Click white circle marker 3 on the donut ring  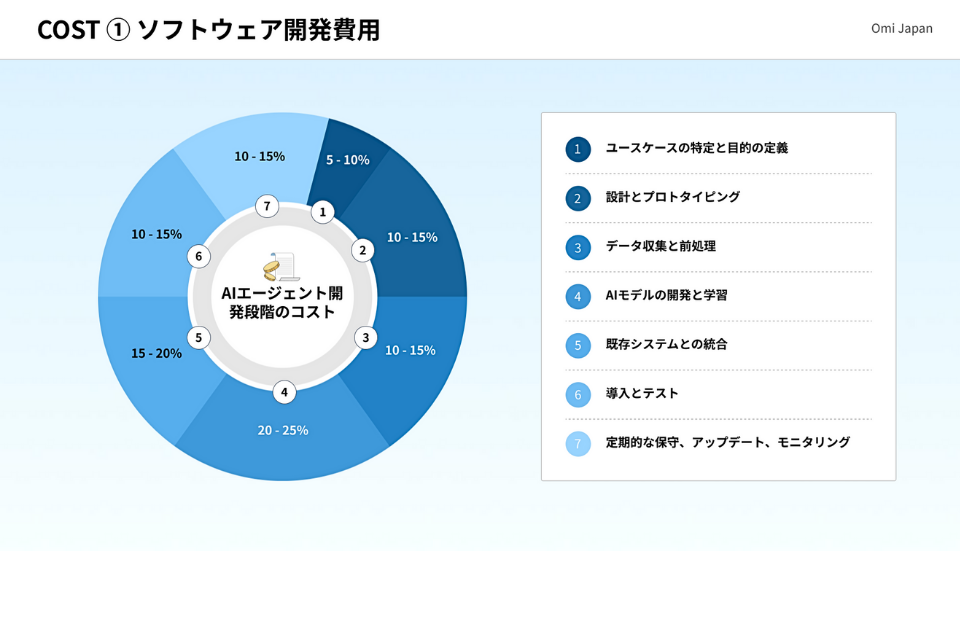366,338
